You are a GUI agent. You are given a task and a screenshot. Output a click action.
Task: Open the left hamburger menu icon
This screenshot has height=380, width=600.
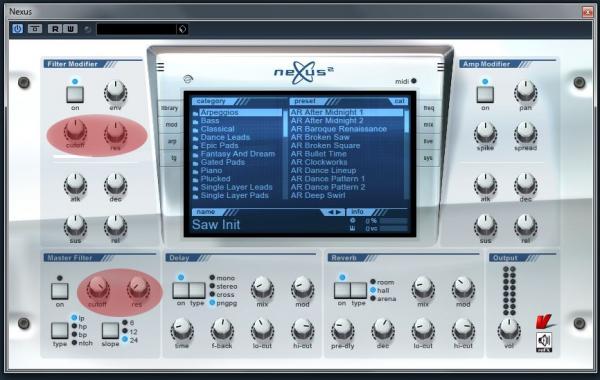coord(161,67)
